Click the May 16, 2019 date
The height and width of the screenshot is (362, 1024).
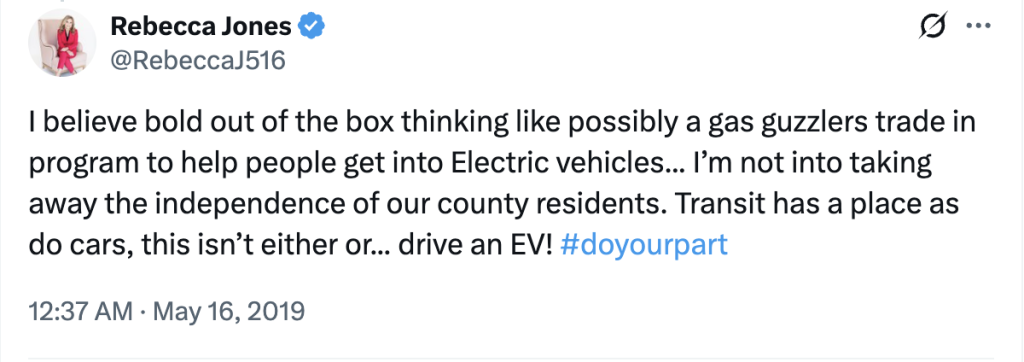[228, 311]
